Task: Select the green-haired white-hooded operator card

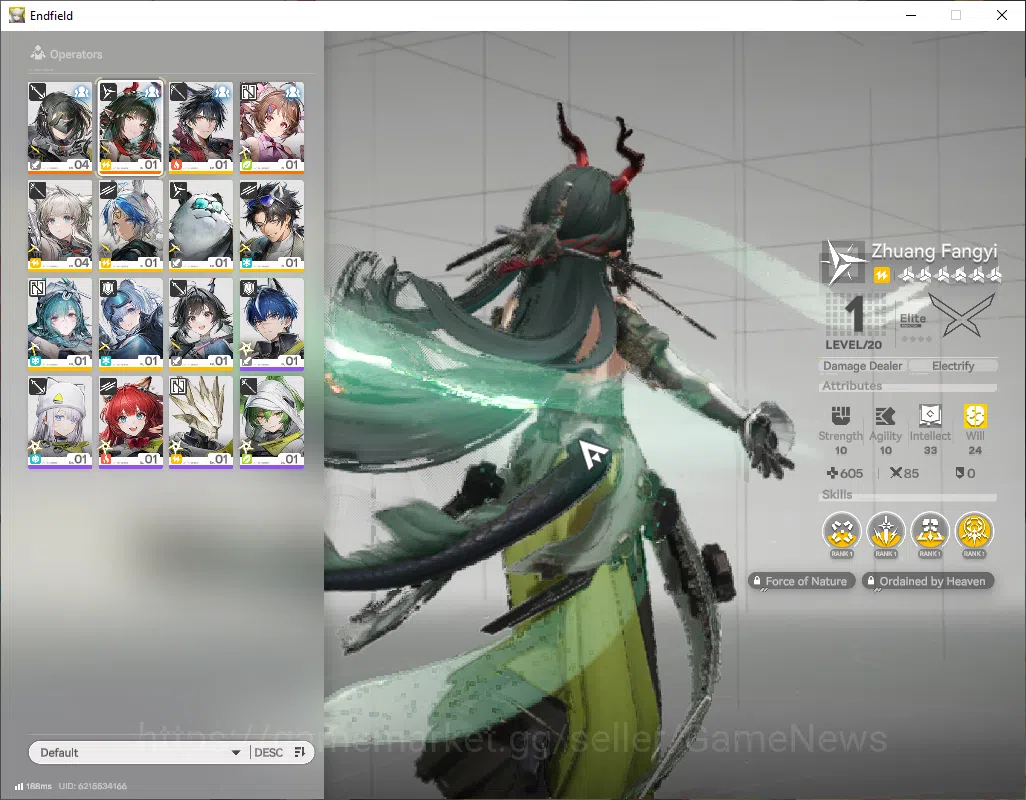Action: tap(272, 422)
